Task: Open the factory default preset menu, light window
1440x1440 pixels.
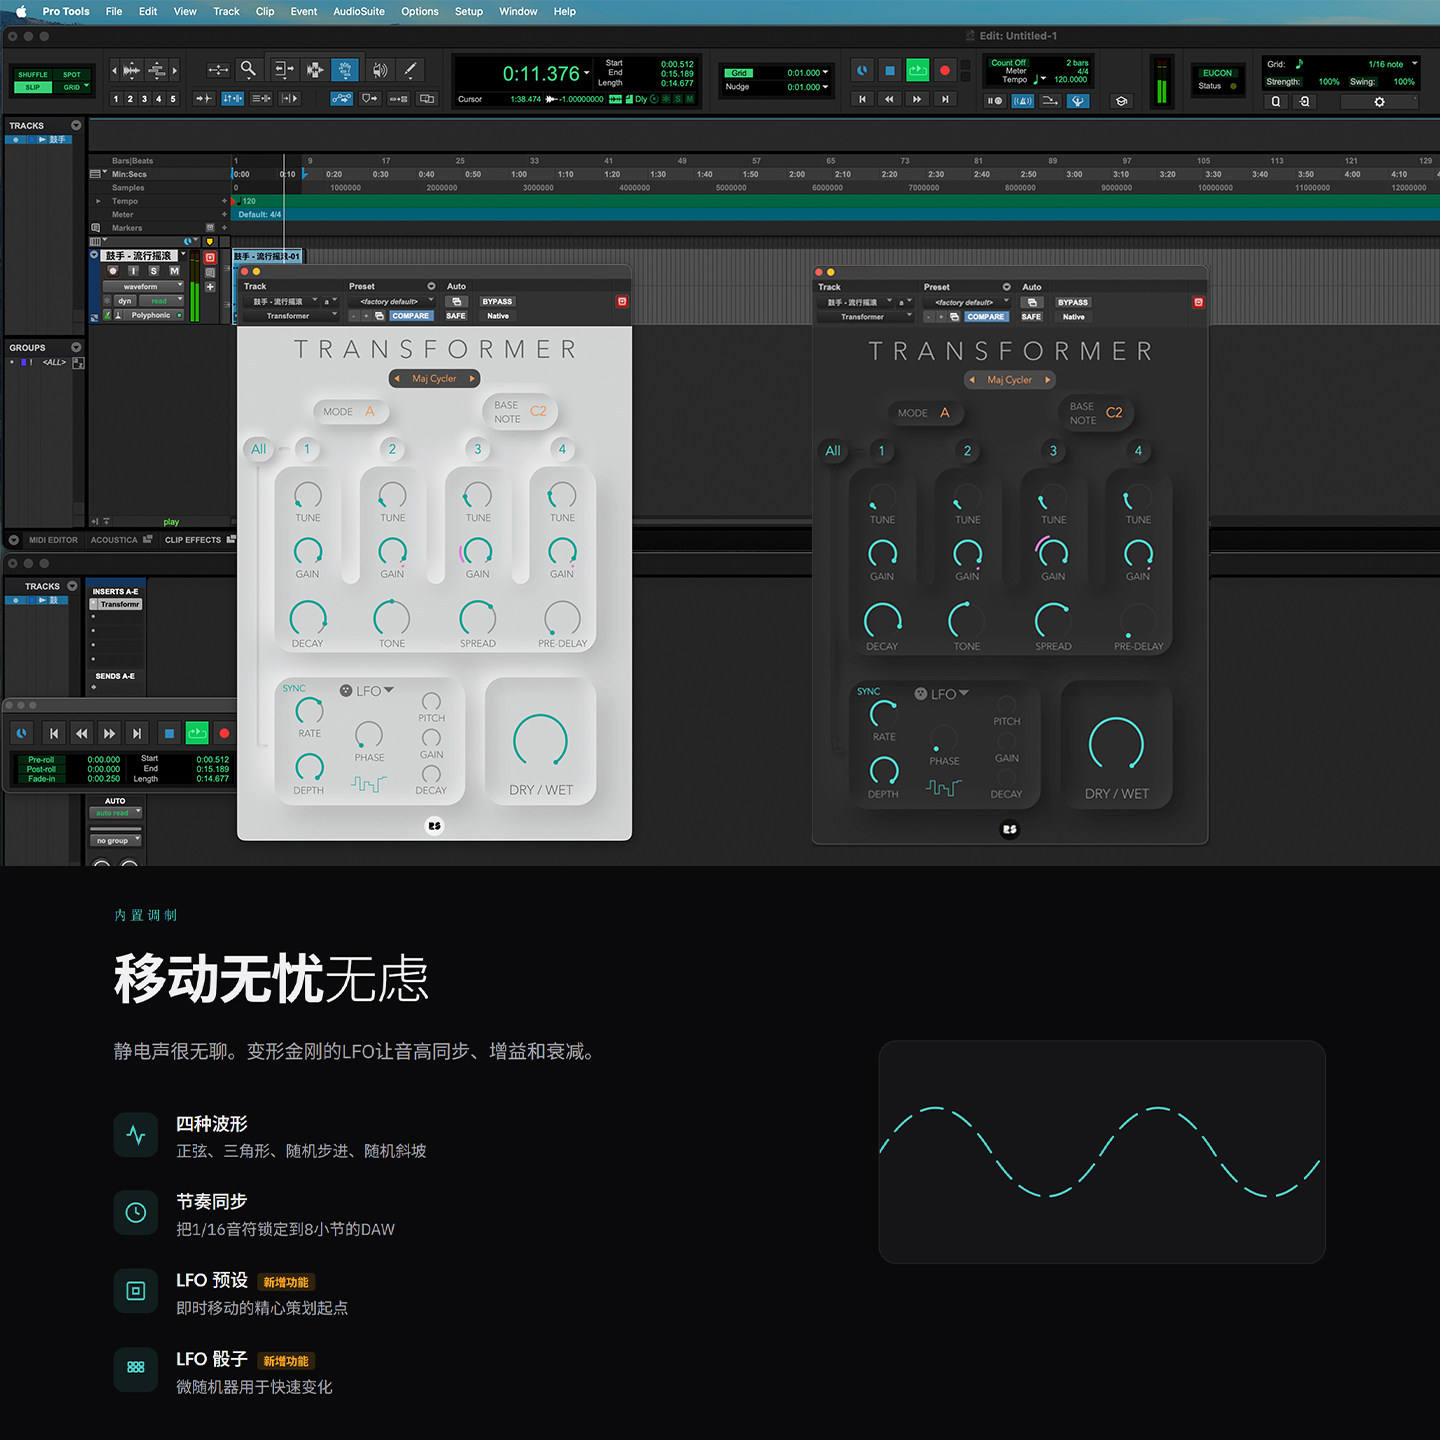Action: click(x=392, y=301)
